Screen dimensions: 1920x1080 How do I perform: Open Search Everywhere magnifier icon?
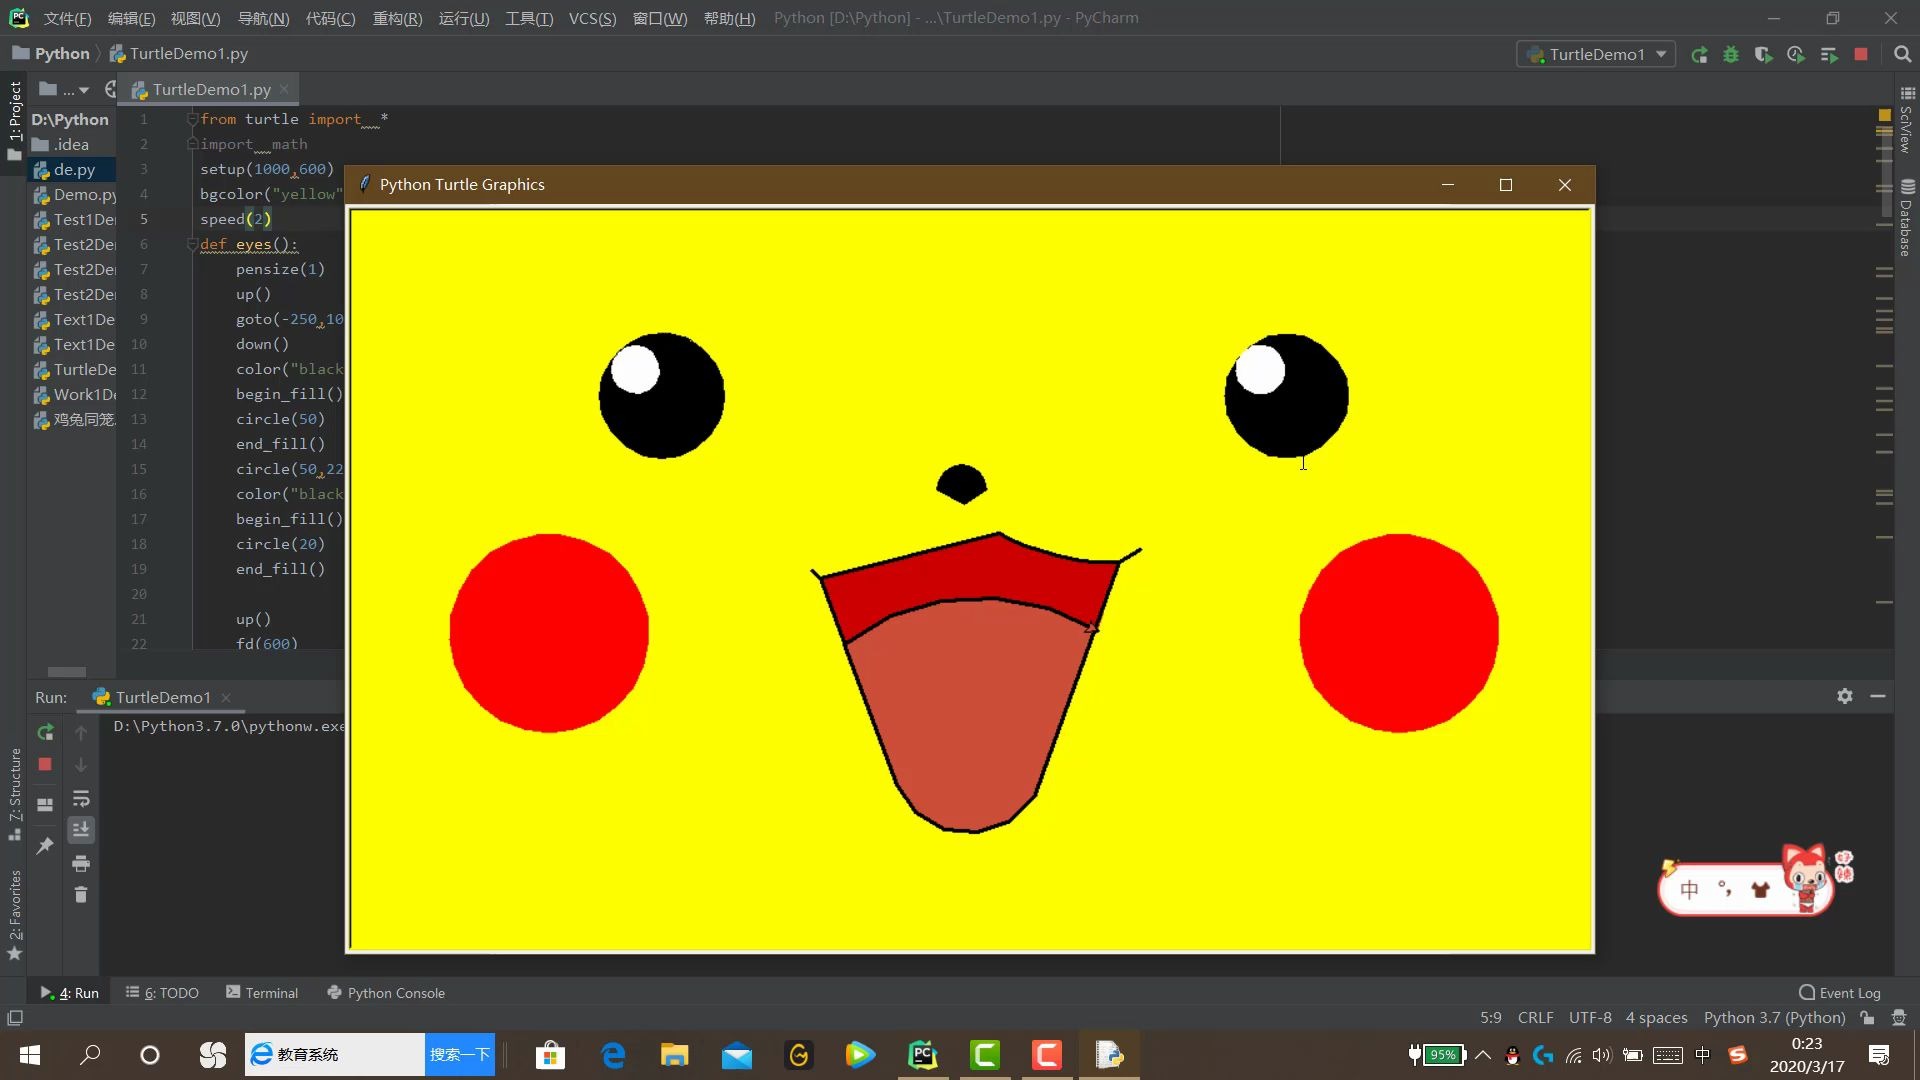[x=1903, y=55]
